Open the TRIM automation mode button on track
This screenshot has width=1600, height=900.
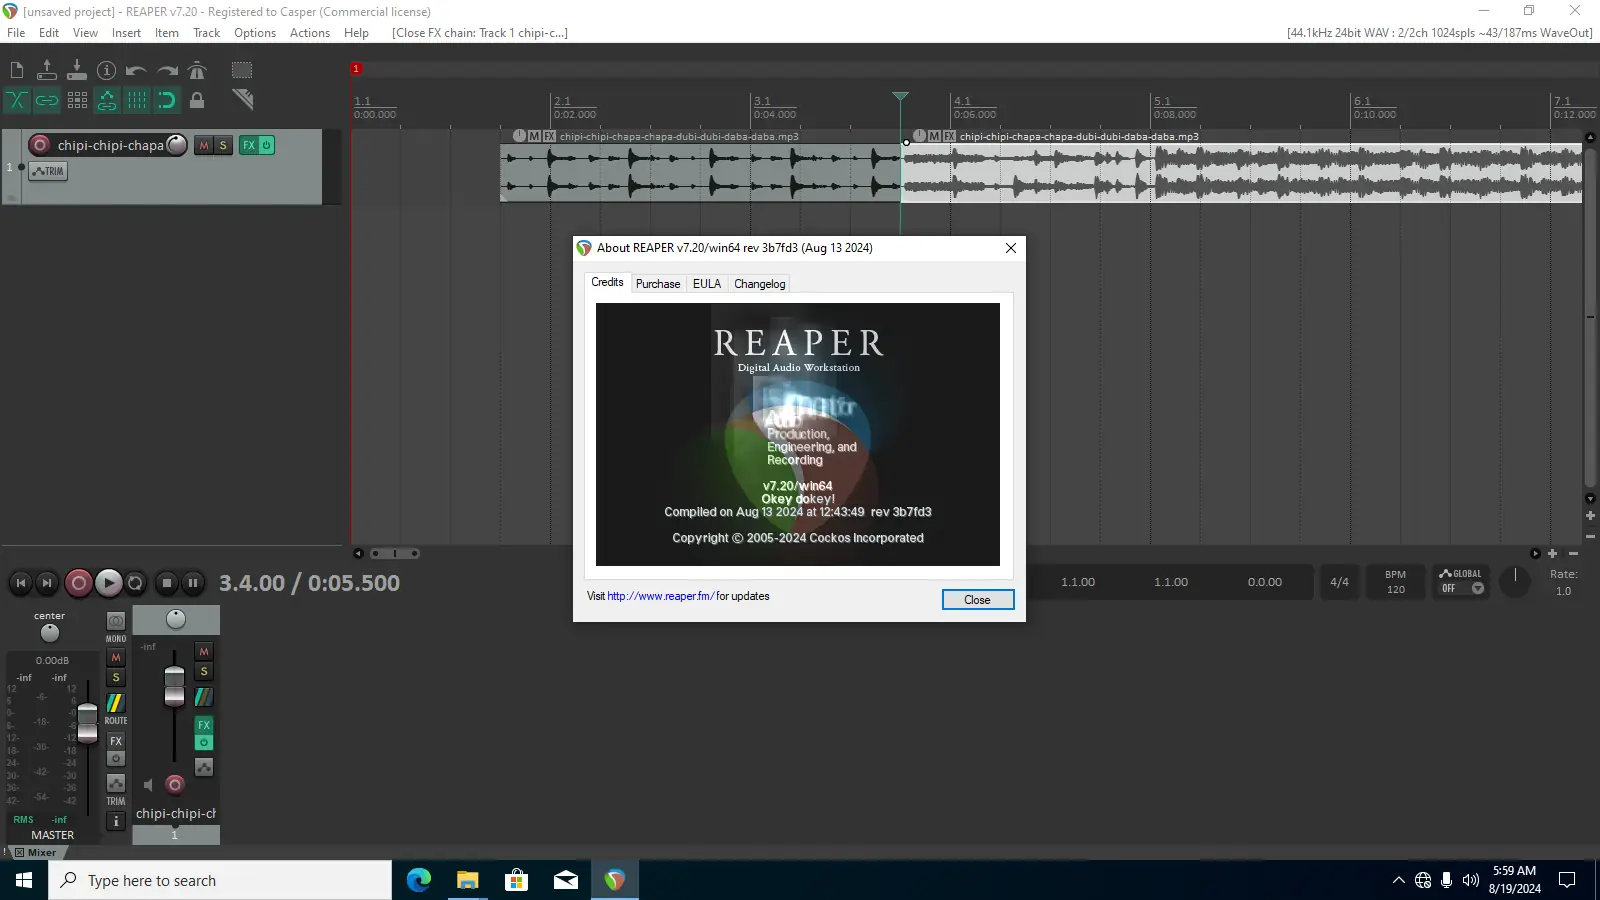pyautogui.click(x=48, y=171)
